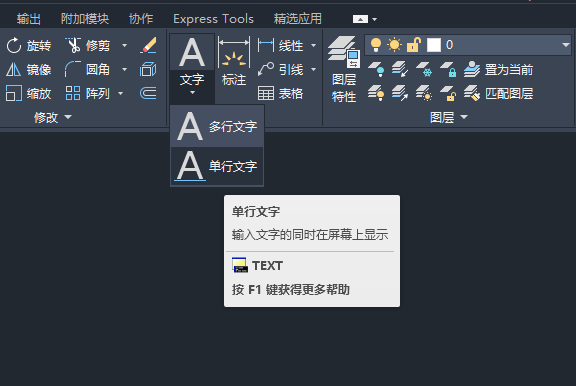Click the turn all layers on icon
This screenshot has width=576, height=386.
click(x=376, y=93)
